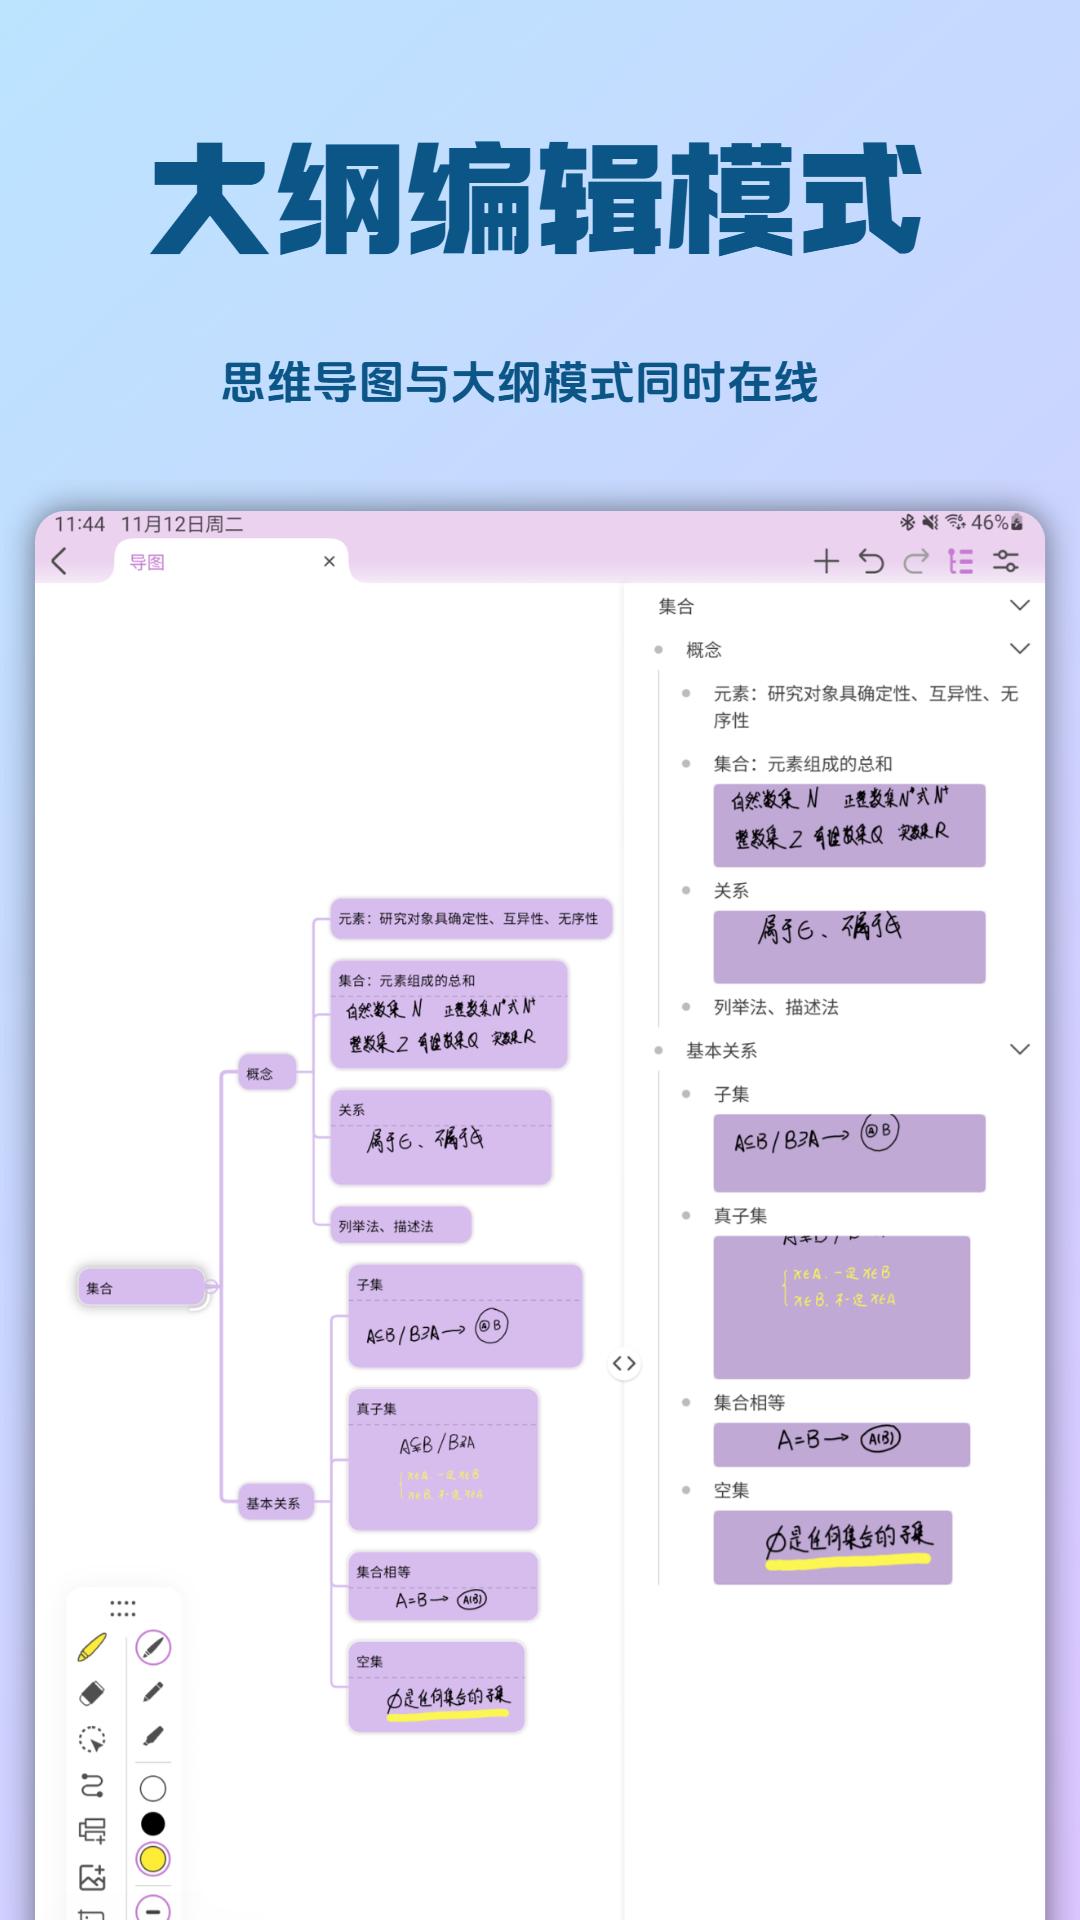Insert an image using the picture icon
Viewport: 1080px width, 1920px height.
(92, 1877)
